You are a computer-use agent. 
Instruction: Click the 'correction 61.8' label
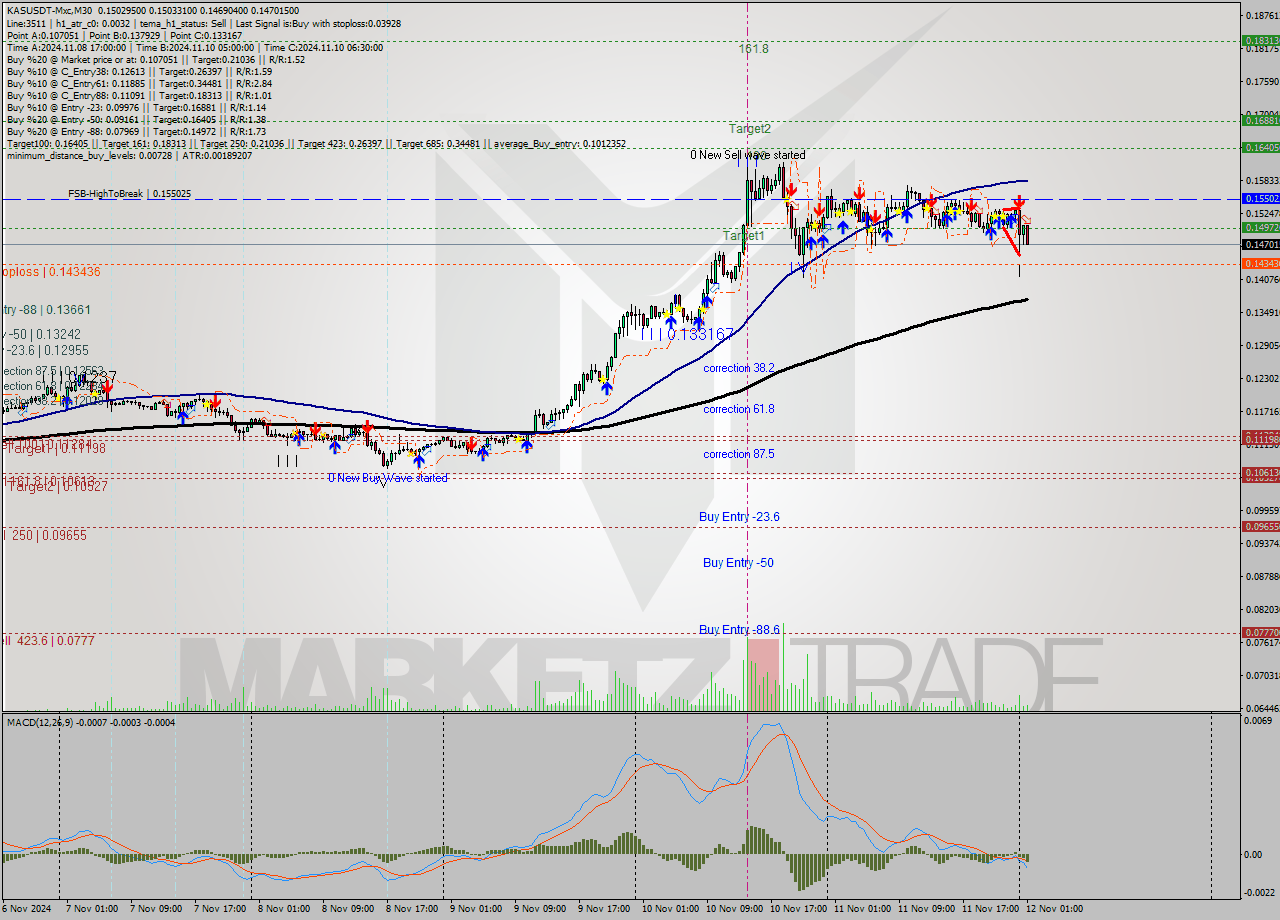click(x=739, y=409)
